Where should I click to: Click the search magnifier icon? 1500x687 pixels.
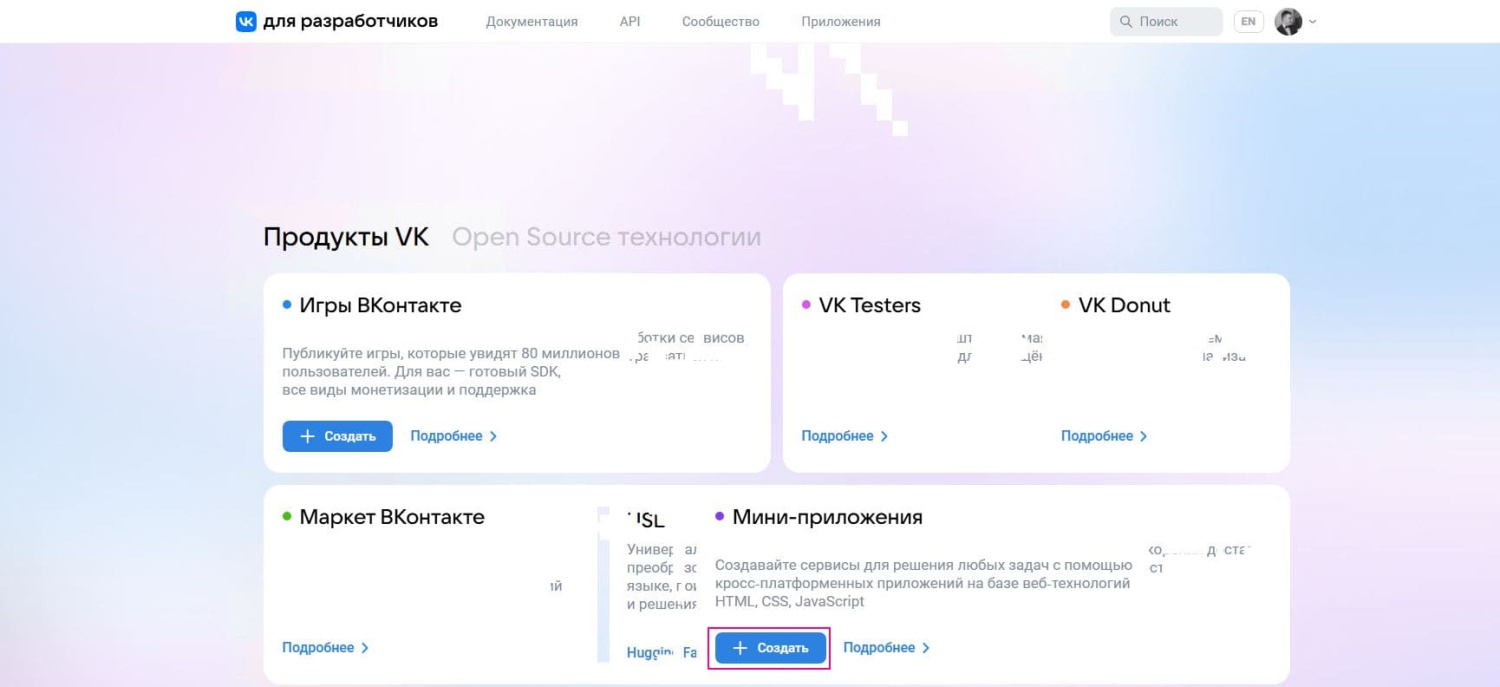click(1126, 21)
